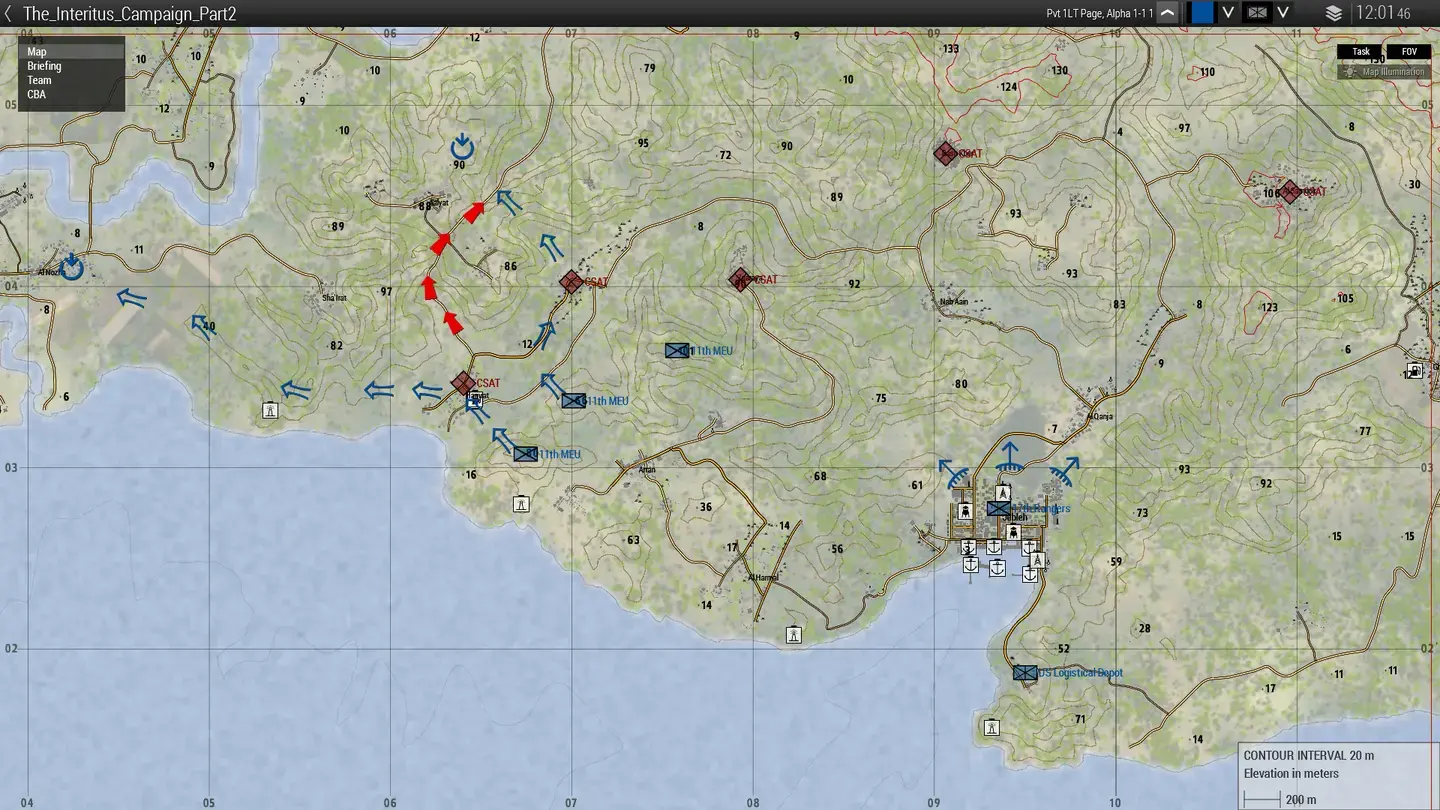
Task: Open the channel color dropdown
Action: coord(1228,12)
